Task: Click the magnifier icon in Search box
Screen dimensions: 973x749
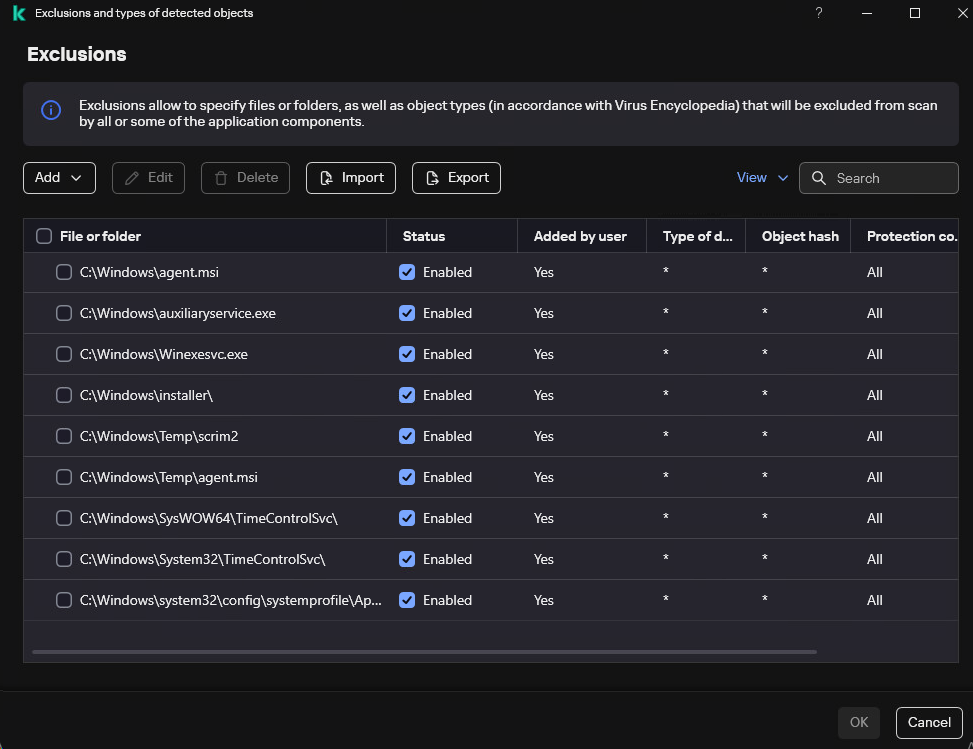Action: (819, 178)
